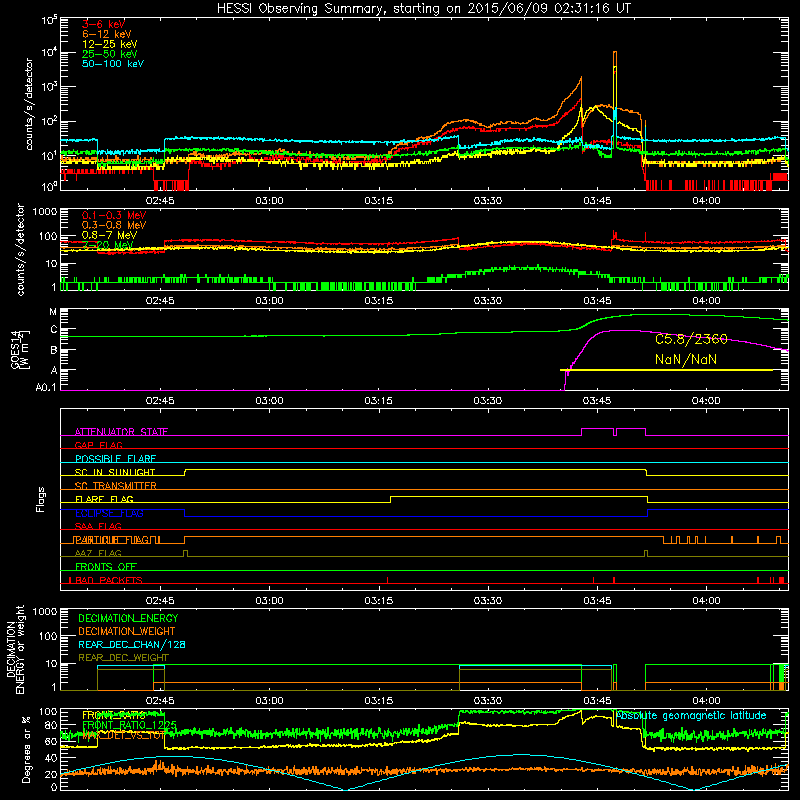Click the Degrees or % axis label

[26, 749]
